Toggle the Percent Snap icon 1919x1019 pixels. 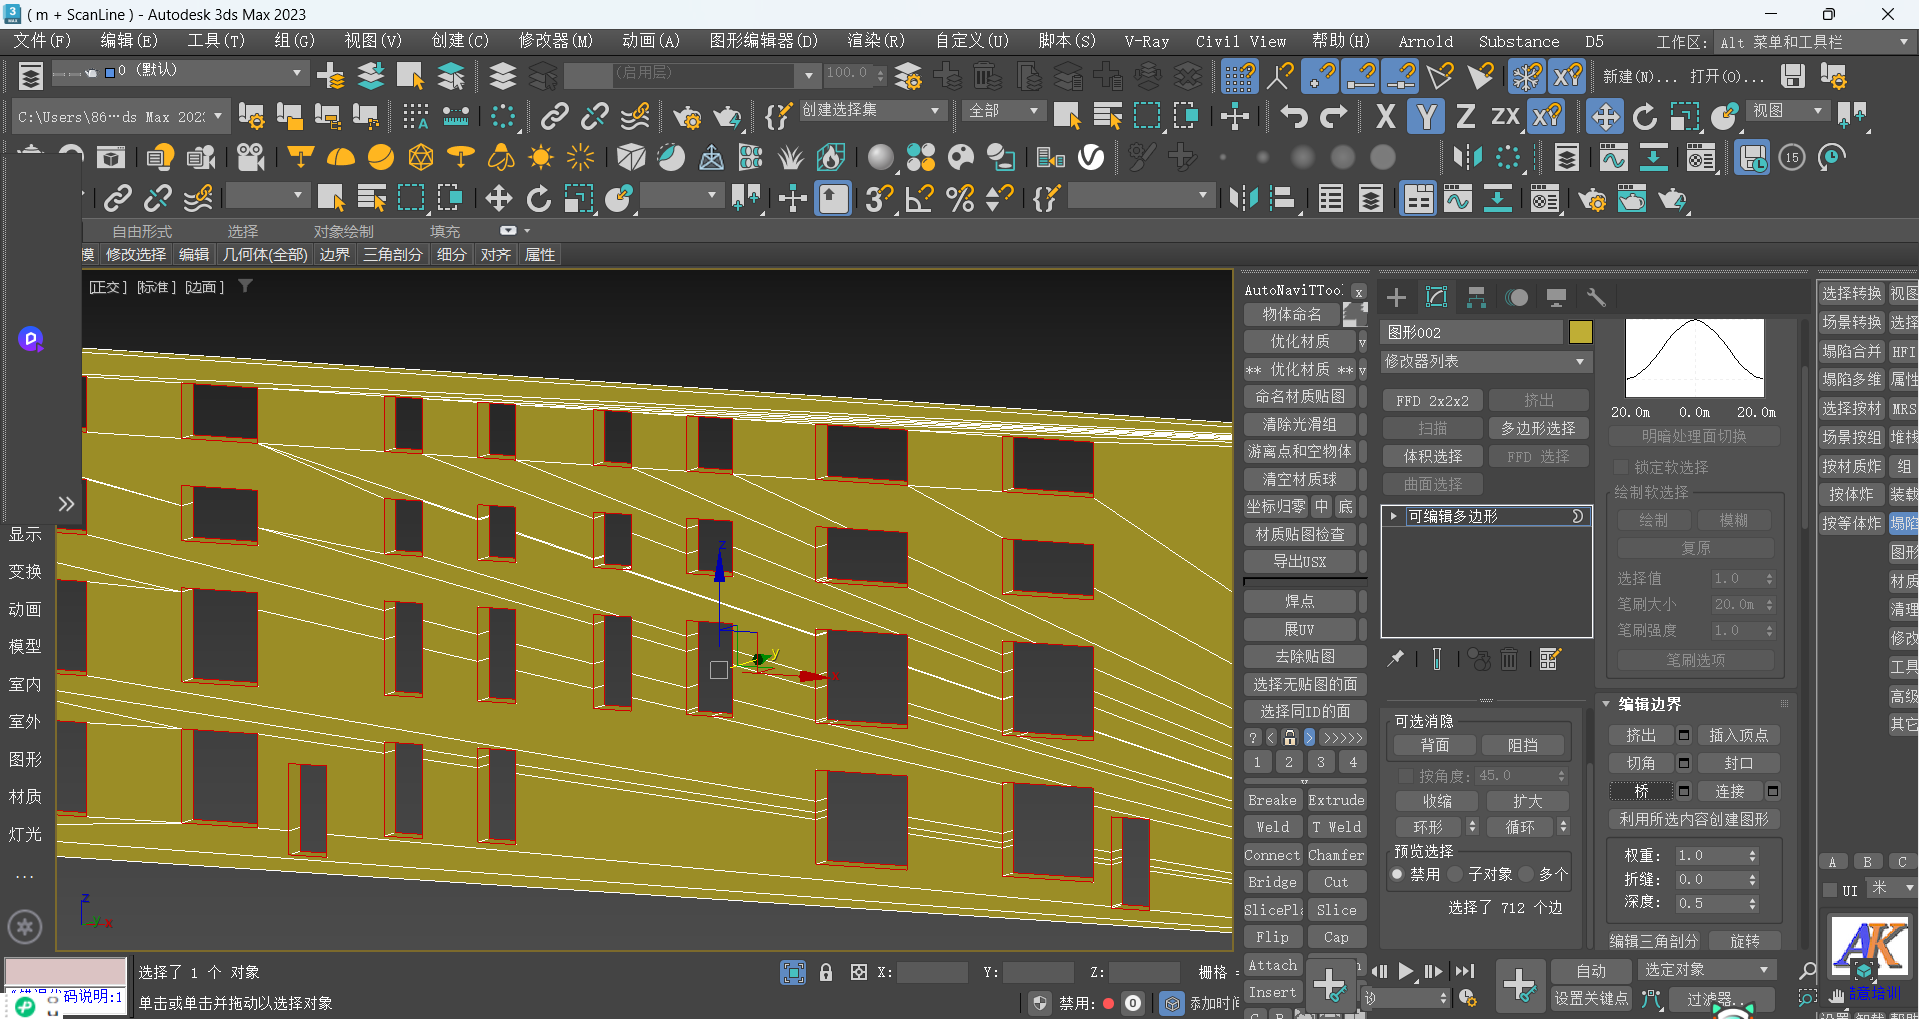point(960,198)
